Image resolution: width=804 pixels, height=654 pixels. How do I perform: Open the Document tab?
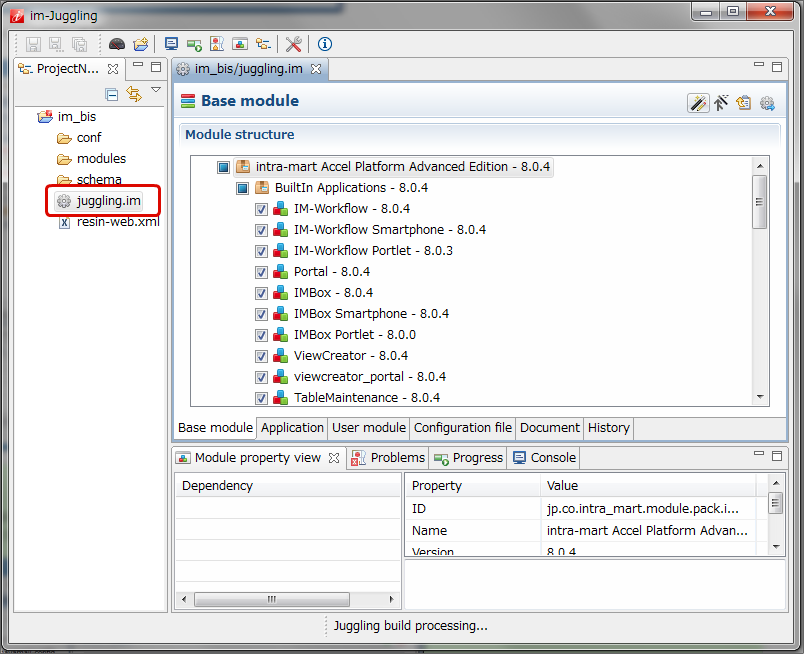click(x=550, y=428)
